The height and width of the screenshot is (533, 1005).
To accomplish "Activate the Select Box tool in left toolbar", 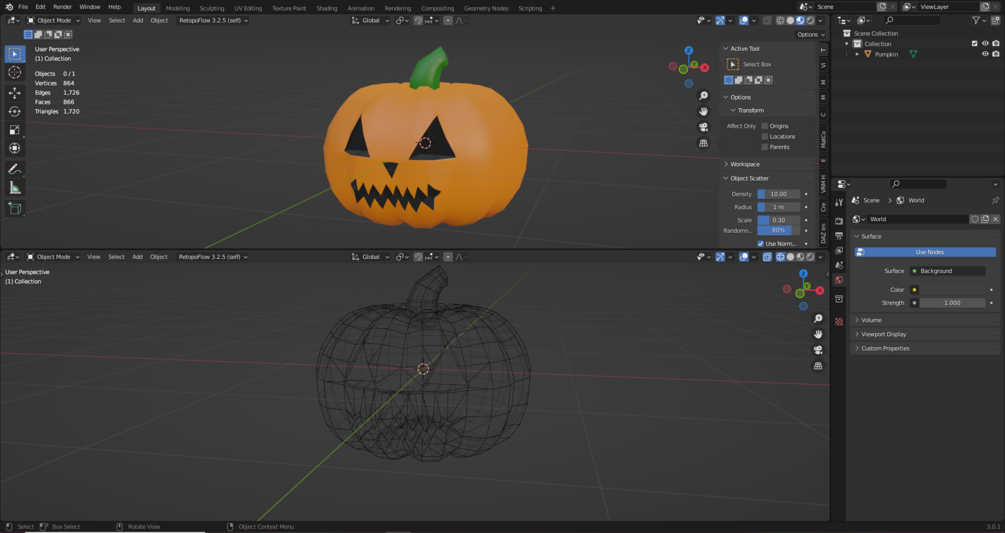I will coord(14,54).
